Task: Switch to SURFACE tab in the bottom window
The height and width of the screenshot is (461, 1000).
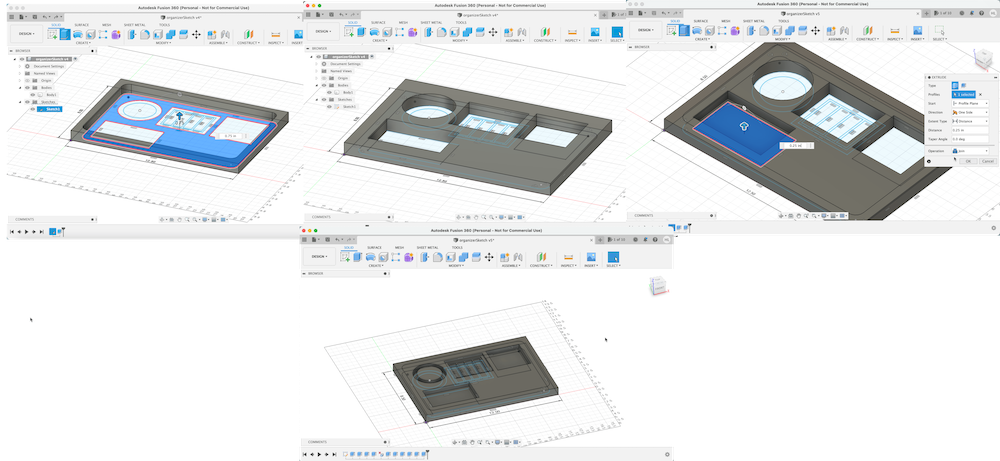Action: click(x=373, y=246)
